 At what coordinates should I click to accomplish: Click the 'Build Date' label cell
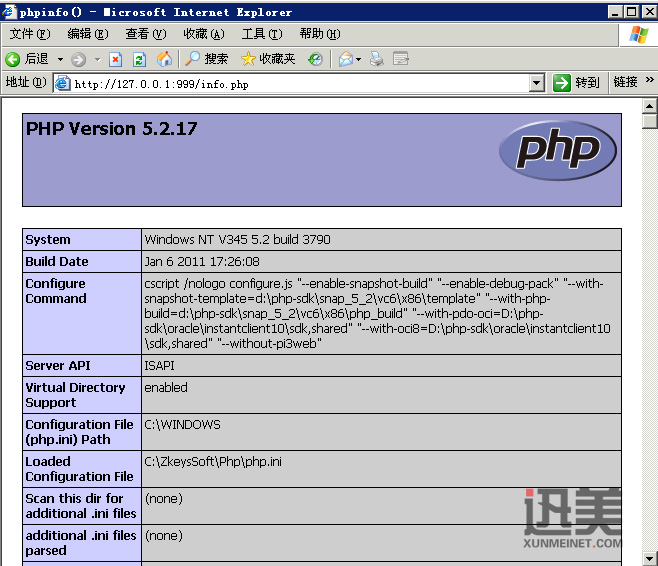click(x=82, y=262)
